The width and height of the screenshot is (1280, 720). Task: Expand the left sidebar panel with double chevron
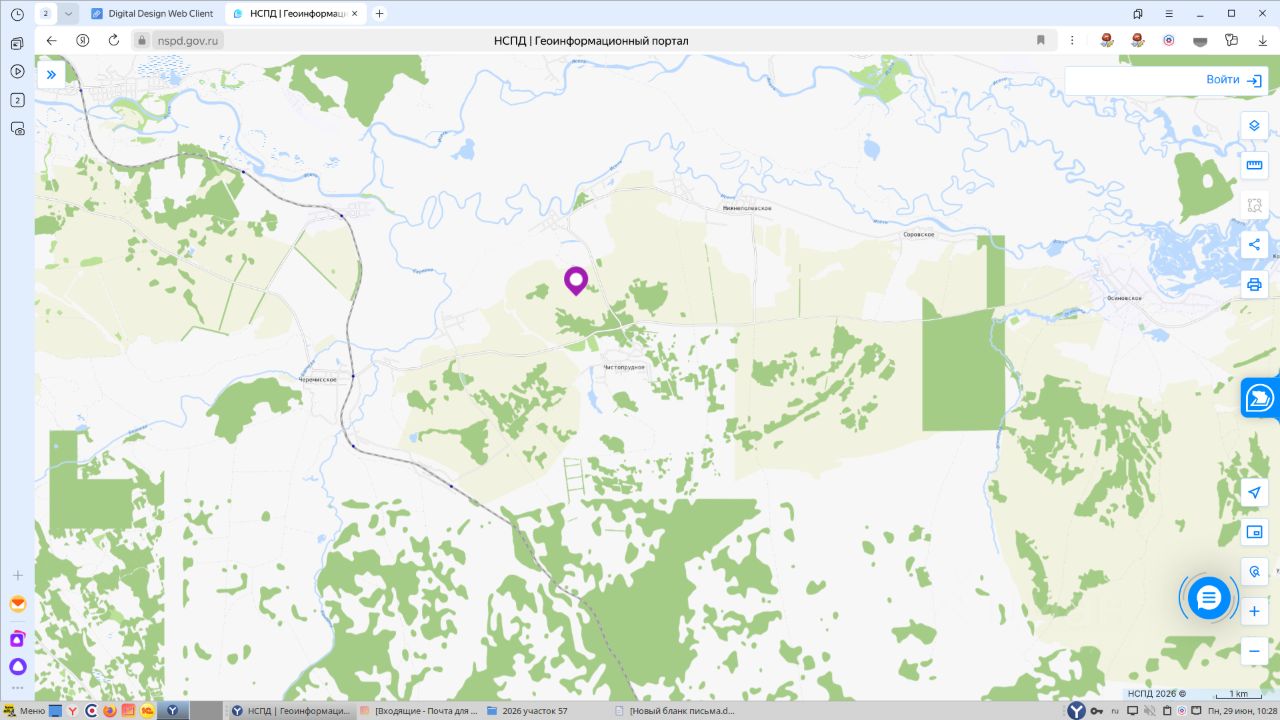tap(51, 74)
